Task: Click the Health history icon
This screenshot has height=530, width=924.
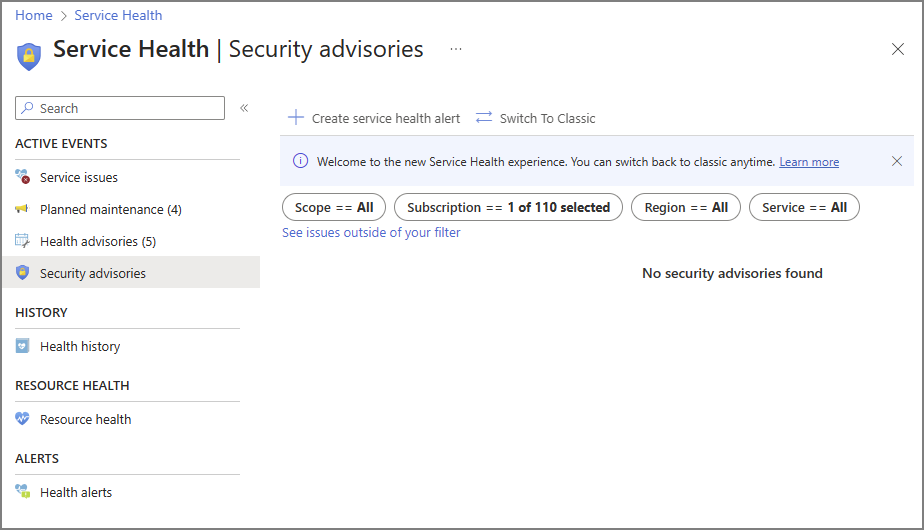Action: coord(22,345)
